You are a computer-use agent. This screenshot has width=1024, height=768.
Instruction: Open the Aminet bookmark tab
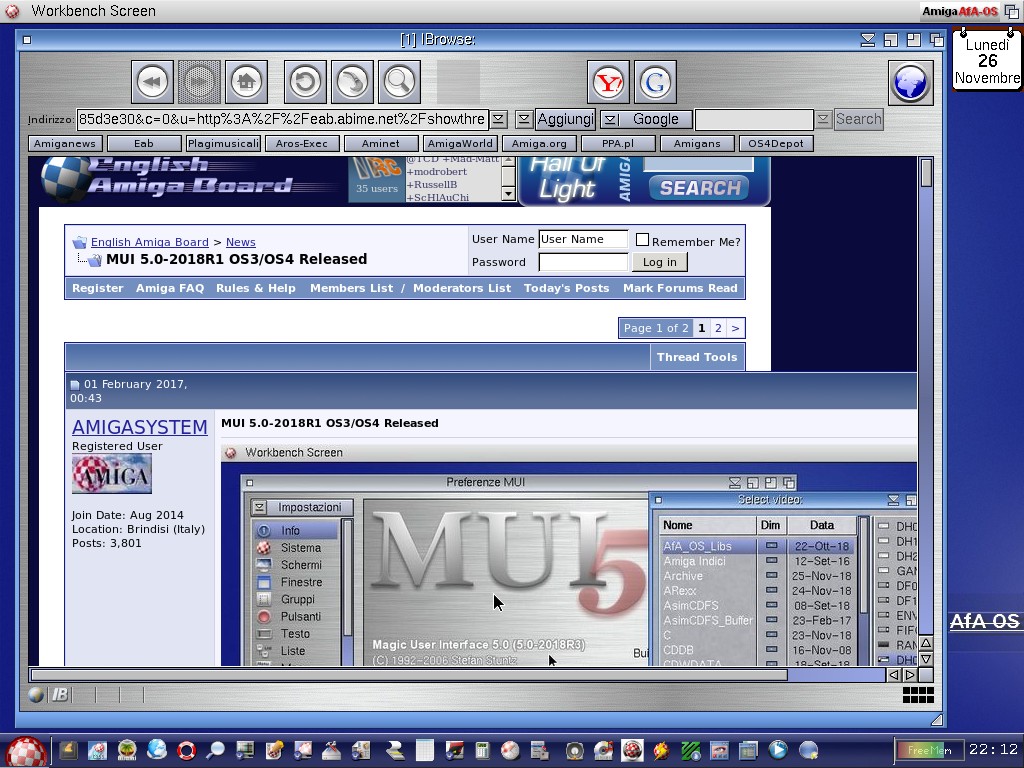click(x=381, y=143)
